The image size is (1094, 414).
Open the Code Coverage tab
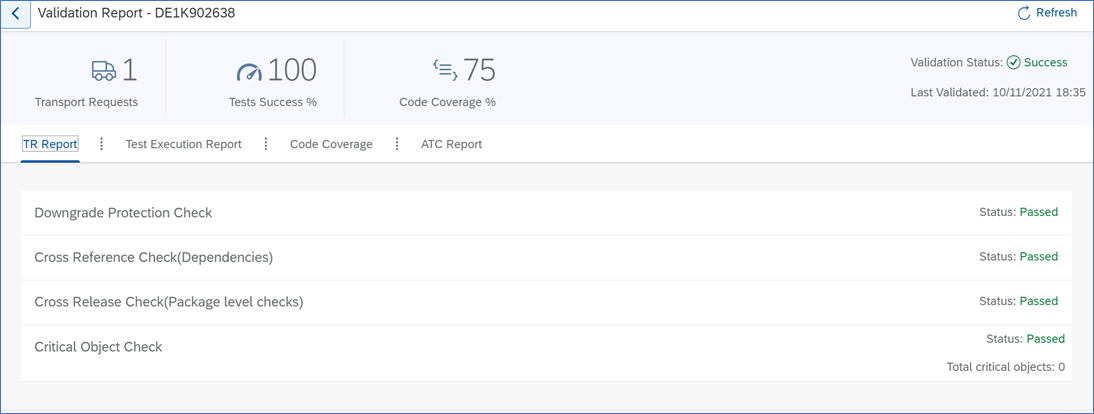[331, 144]
